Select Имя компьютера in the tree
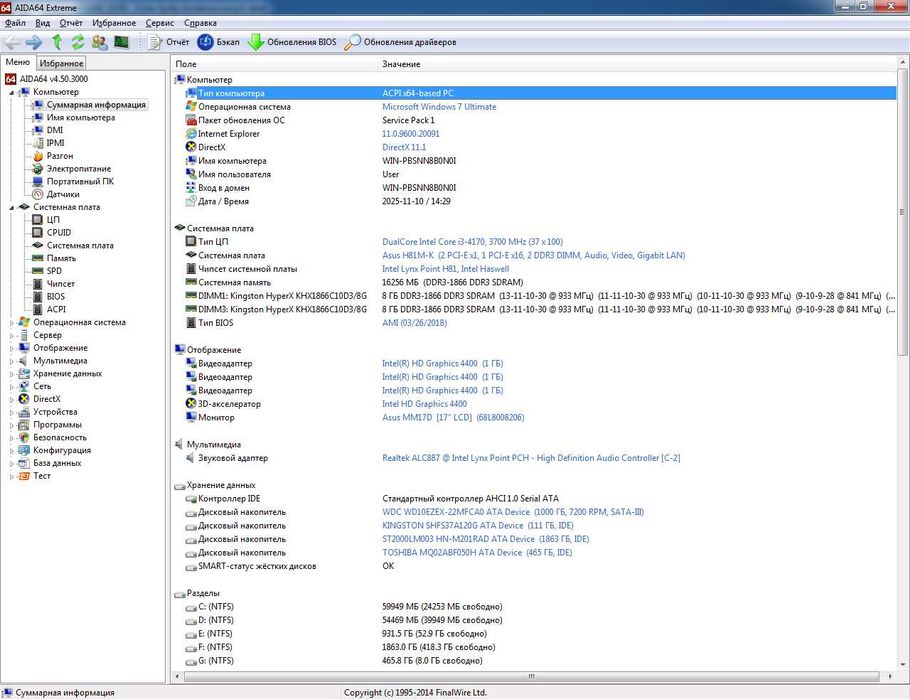Viewport: 910px width, 700px height. (81, 117)
